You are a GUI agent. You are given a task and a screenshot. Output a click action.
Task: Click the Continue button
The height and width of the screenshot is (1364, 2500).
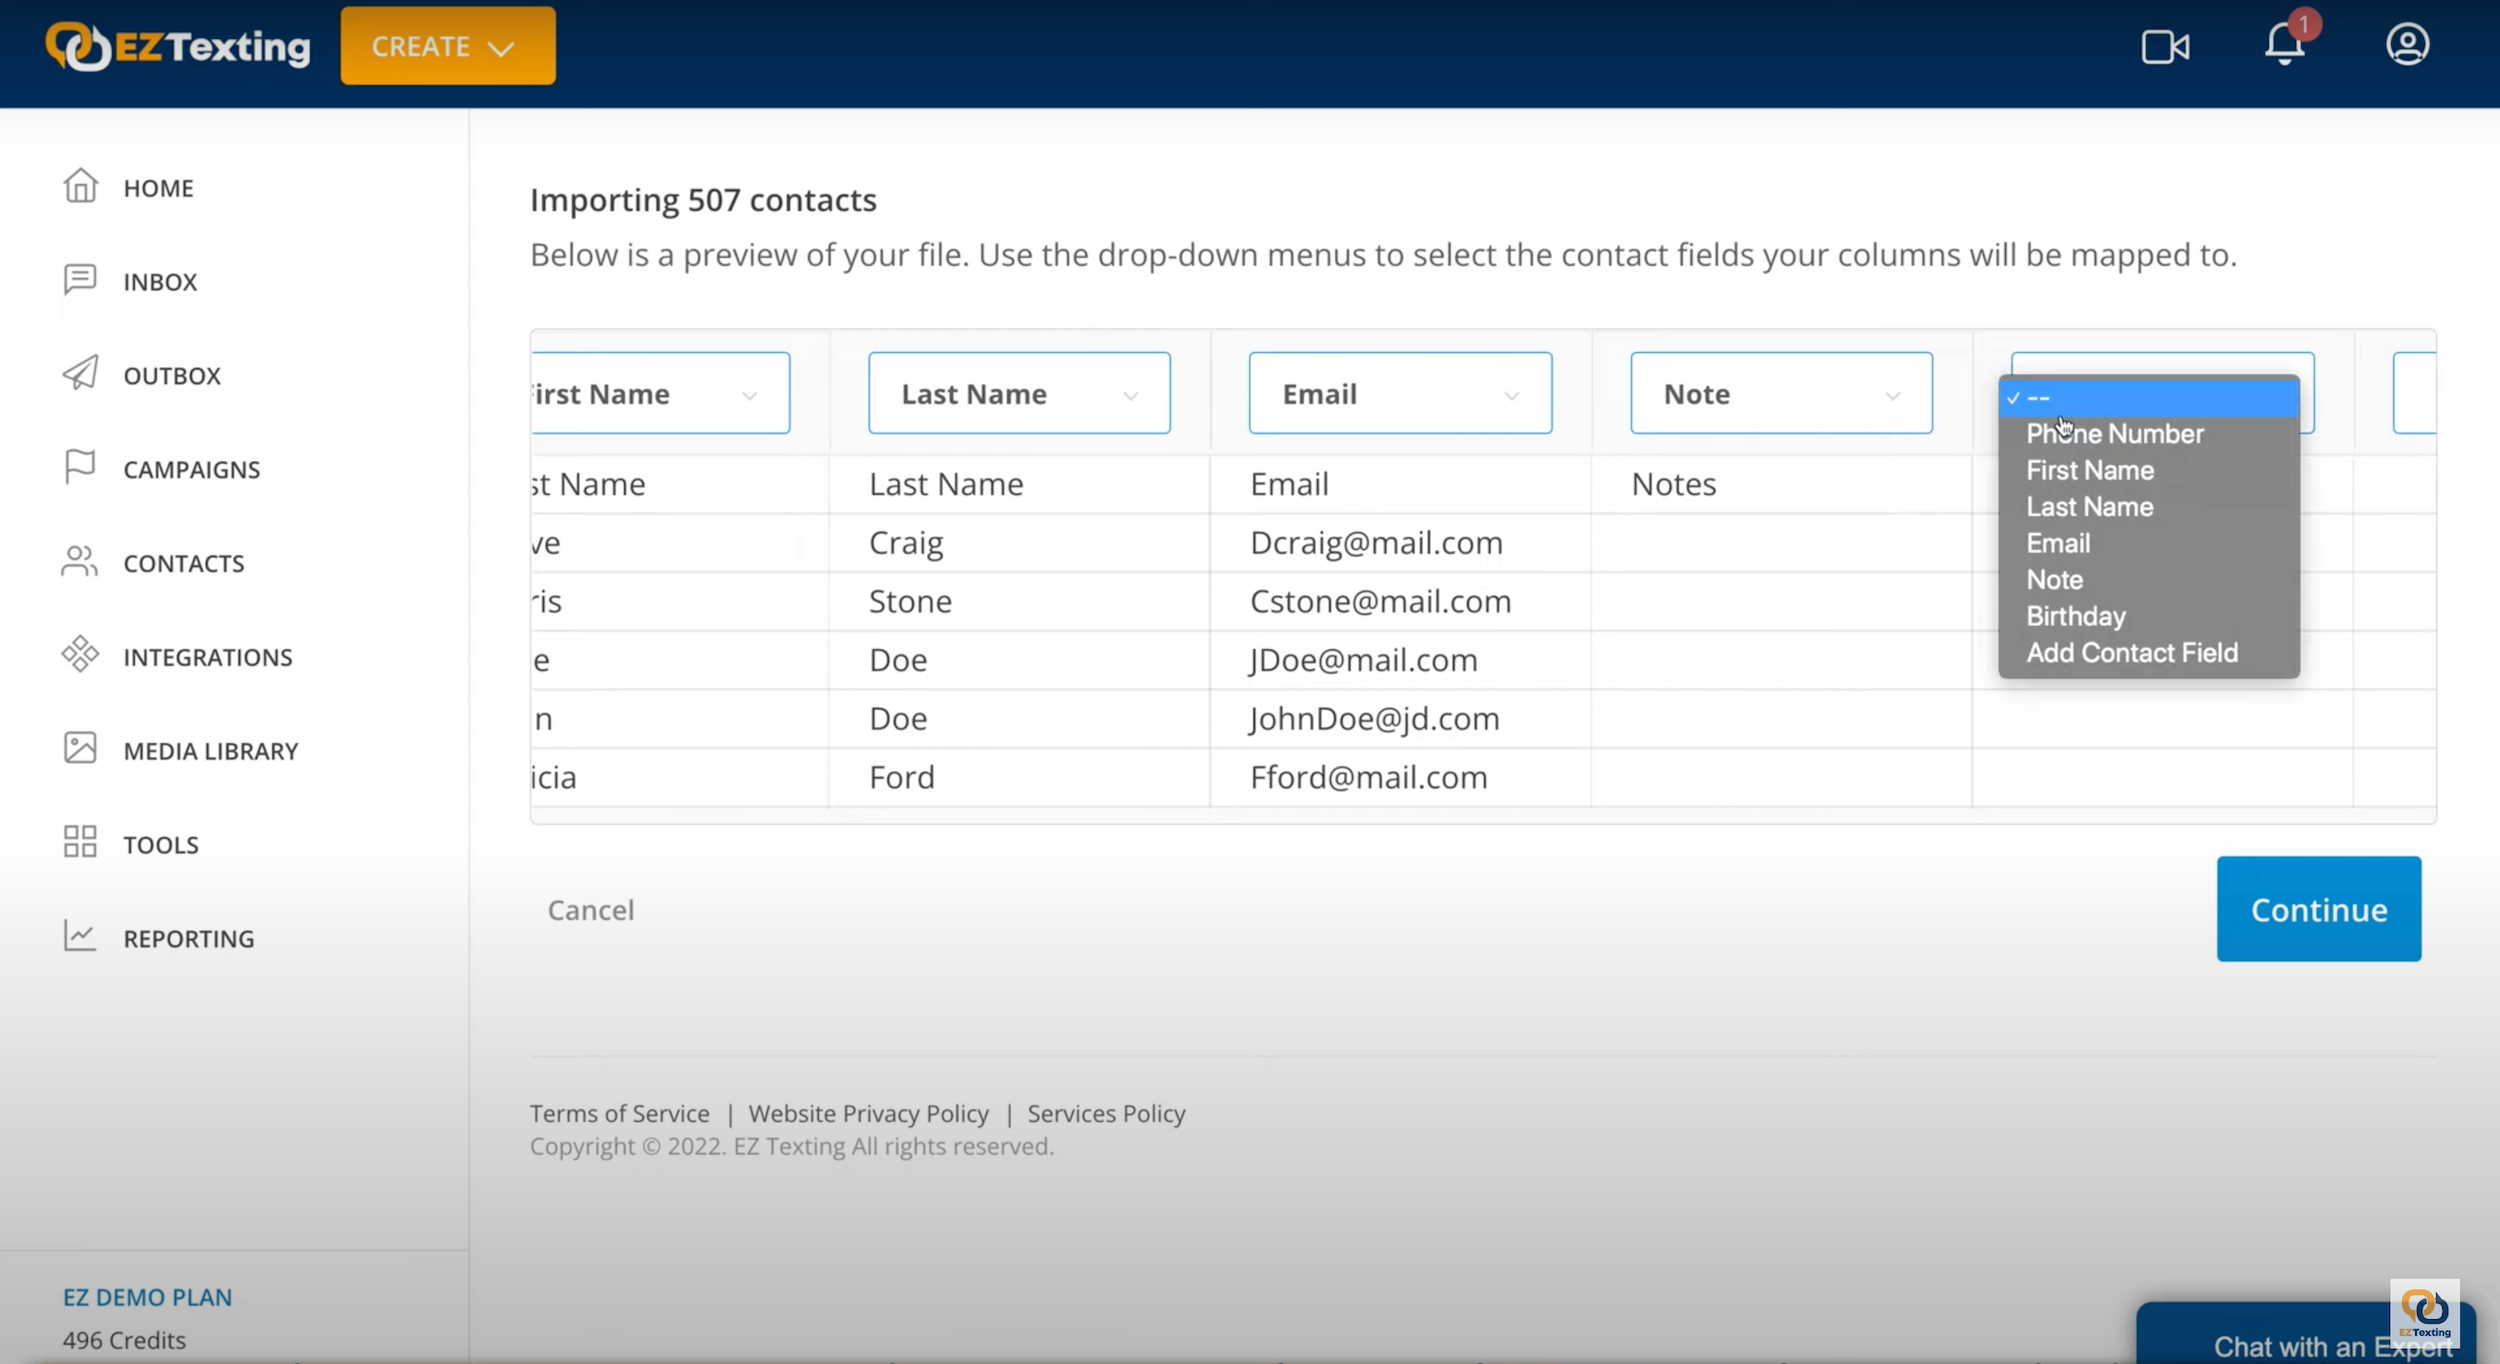pos(2320,909)
